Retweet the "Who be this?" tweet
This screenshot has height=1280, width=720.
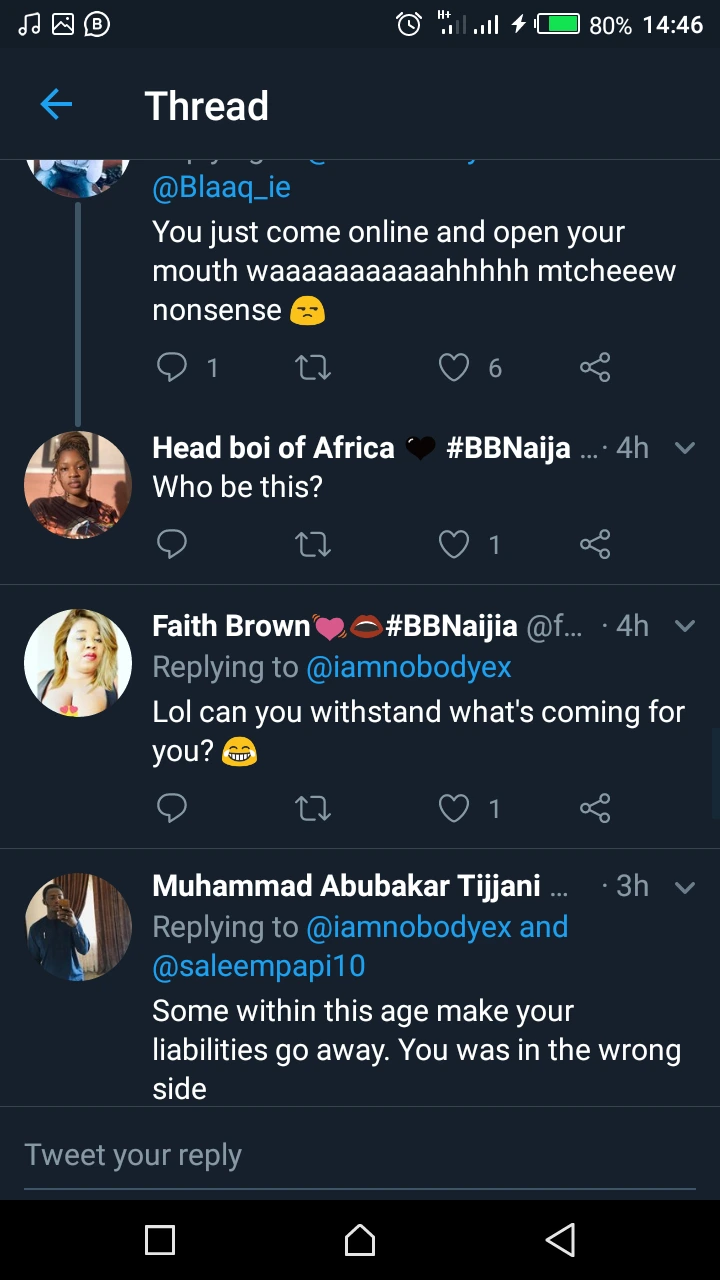pyautogui.click(x=313, y=544)
